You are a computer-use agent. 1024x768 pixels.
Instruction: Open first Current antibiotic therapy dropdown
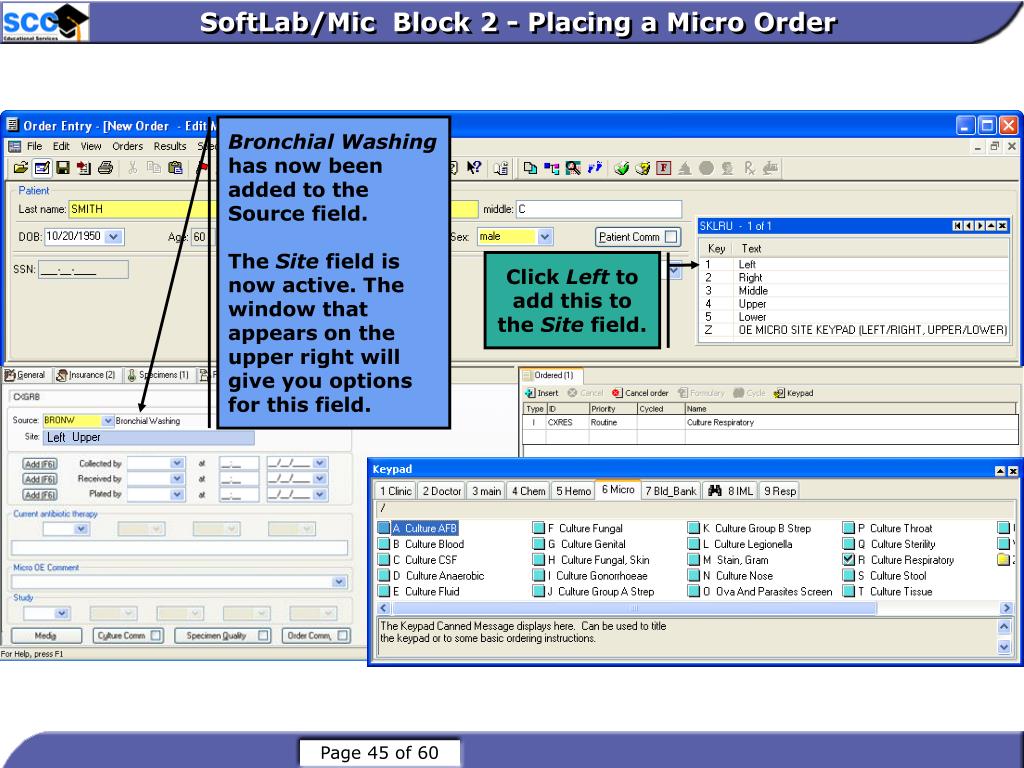82,529
